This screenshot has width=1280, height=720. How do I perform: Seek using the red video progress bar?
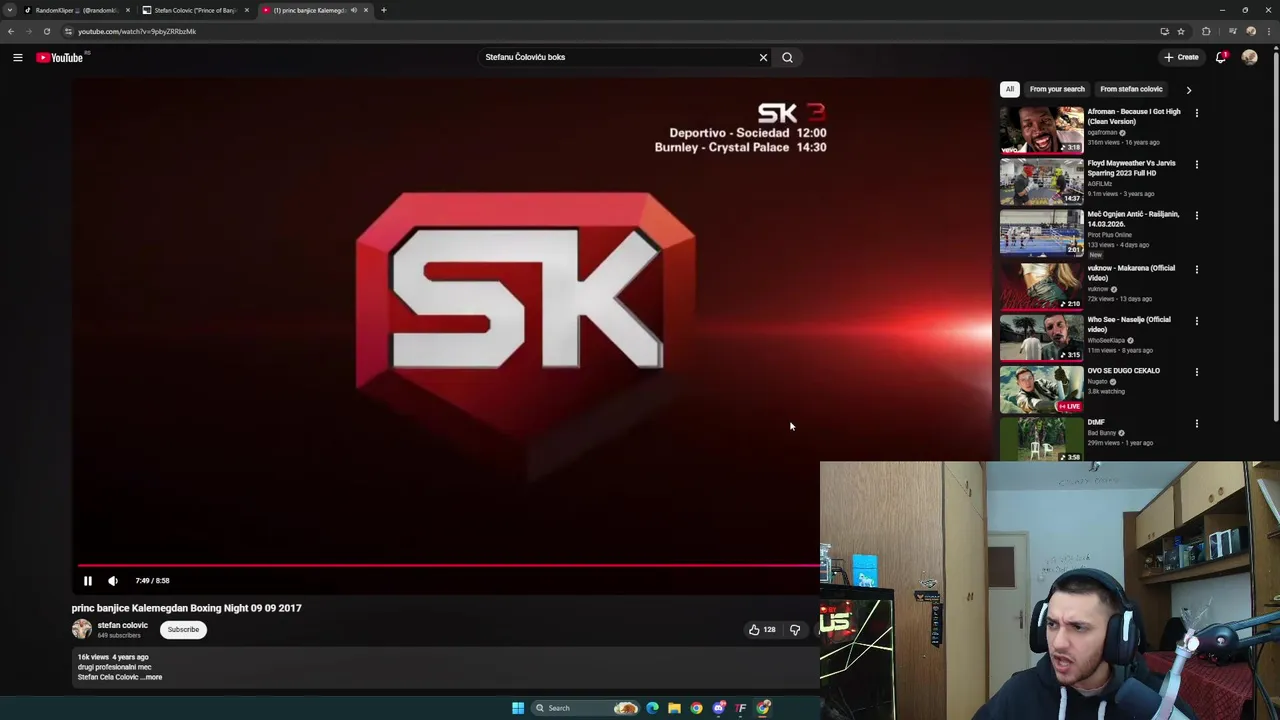448,566
